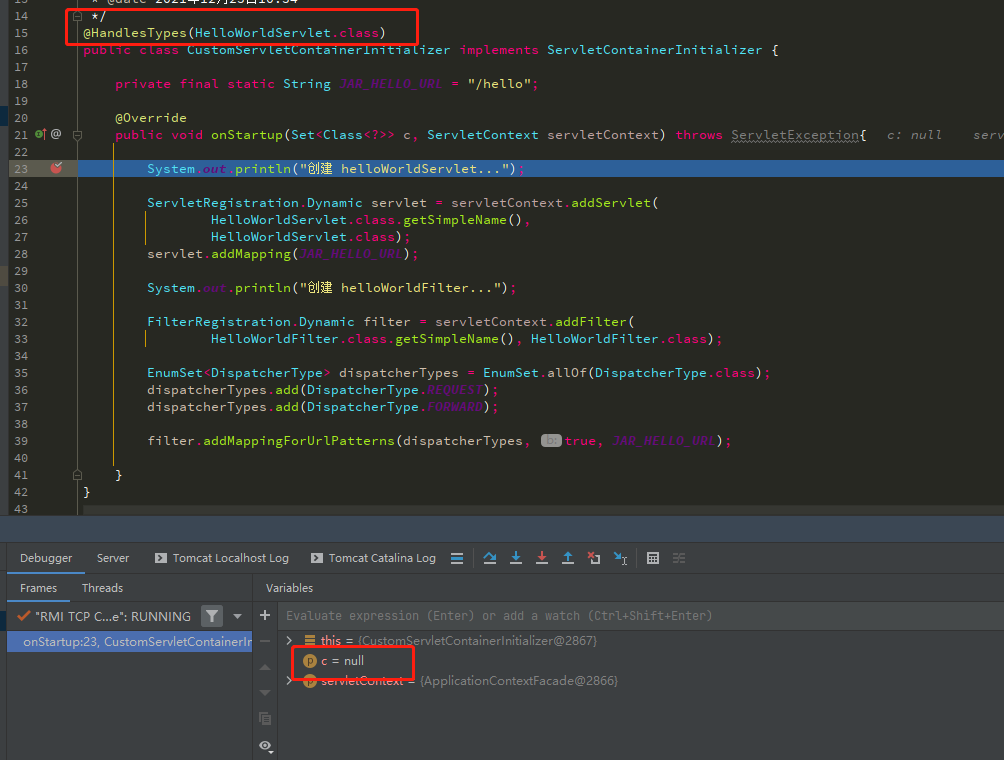The height and width of the screenshot is (760, 1004).
Task: Click the move watch down arrow
Action: pos(265,693)
